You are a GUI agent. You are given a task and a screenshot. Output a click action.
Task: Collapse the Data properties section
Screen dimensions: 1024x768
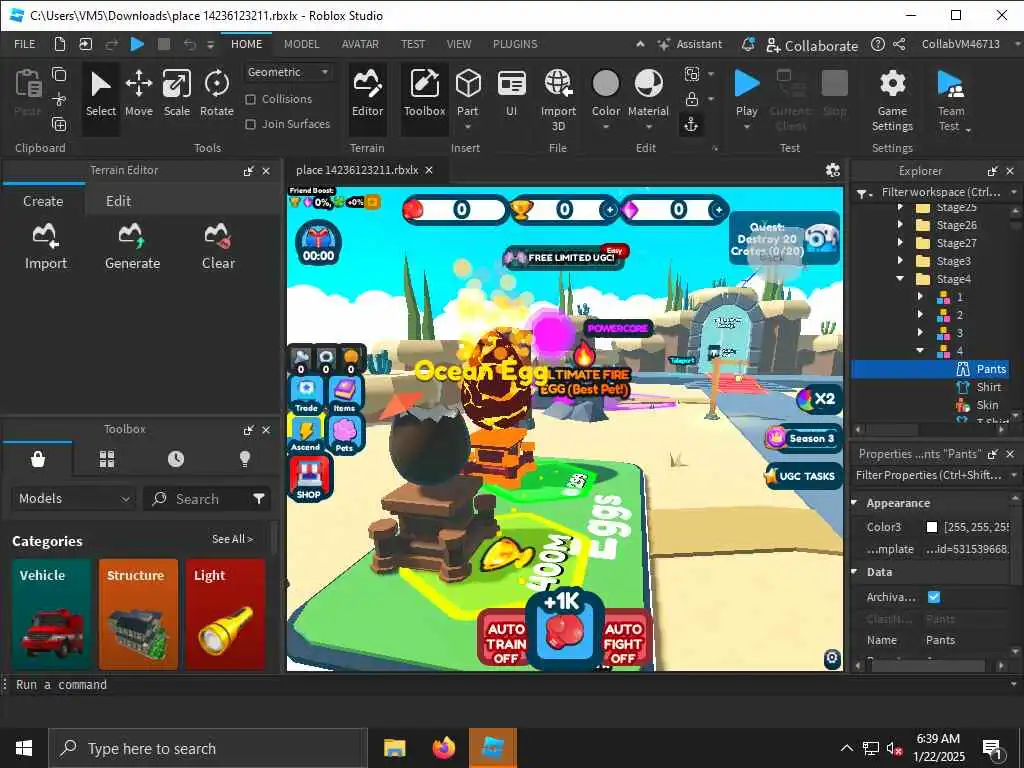point(855,572)
